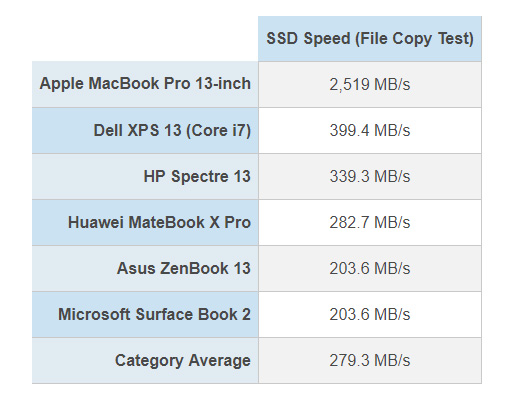This screenshot has width=531, height=393.
Task: Click the word SSD in the header
Action: (282, 38)
